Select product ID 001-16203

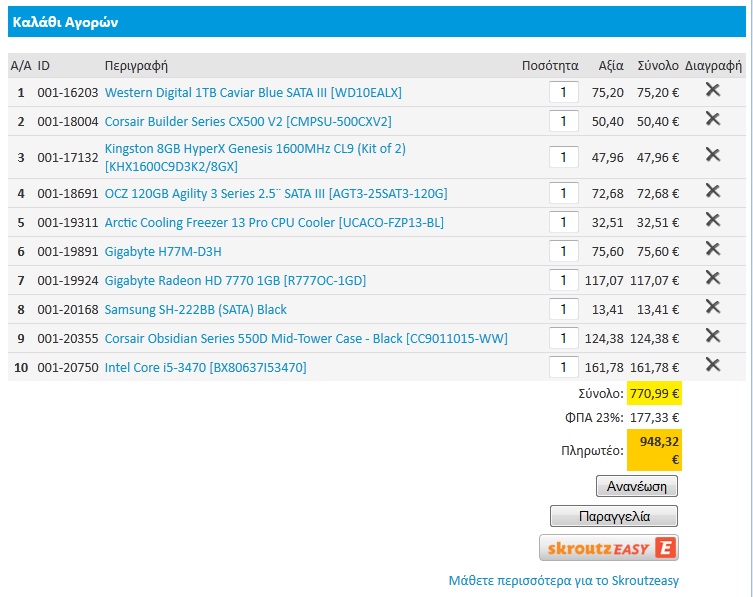68,92
